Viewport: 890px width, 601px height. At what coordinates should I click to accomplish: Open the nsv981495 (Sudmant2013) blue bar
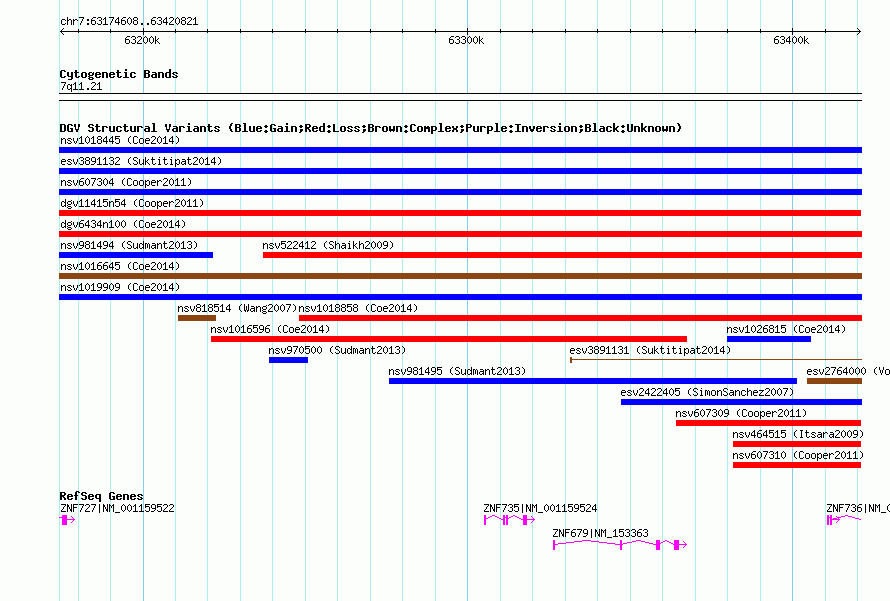click(x=593, y=381)
